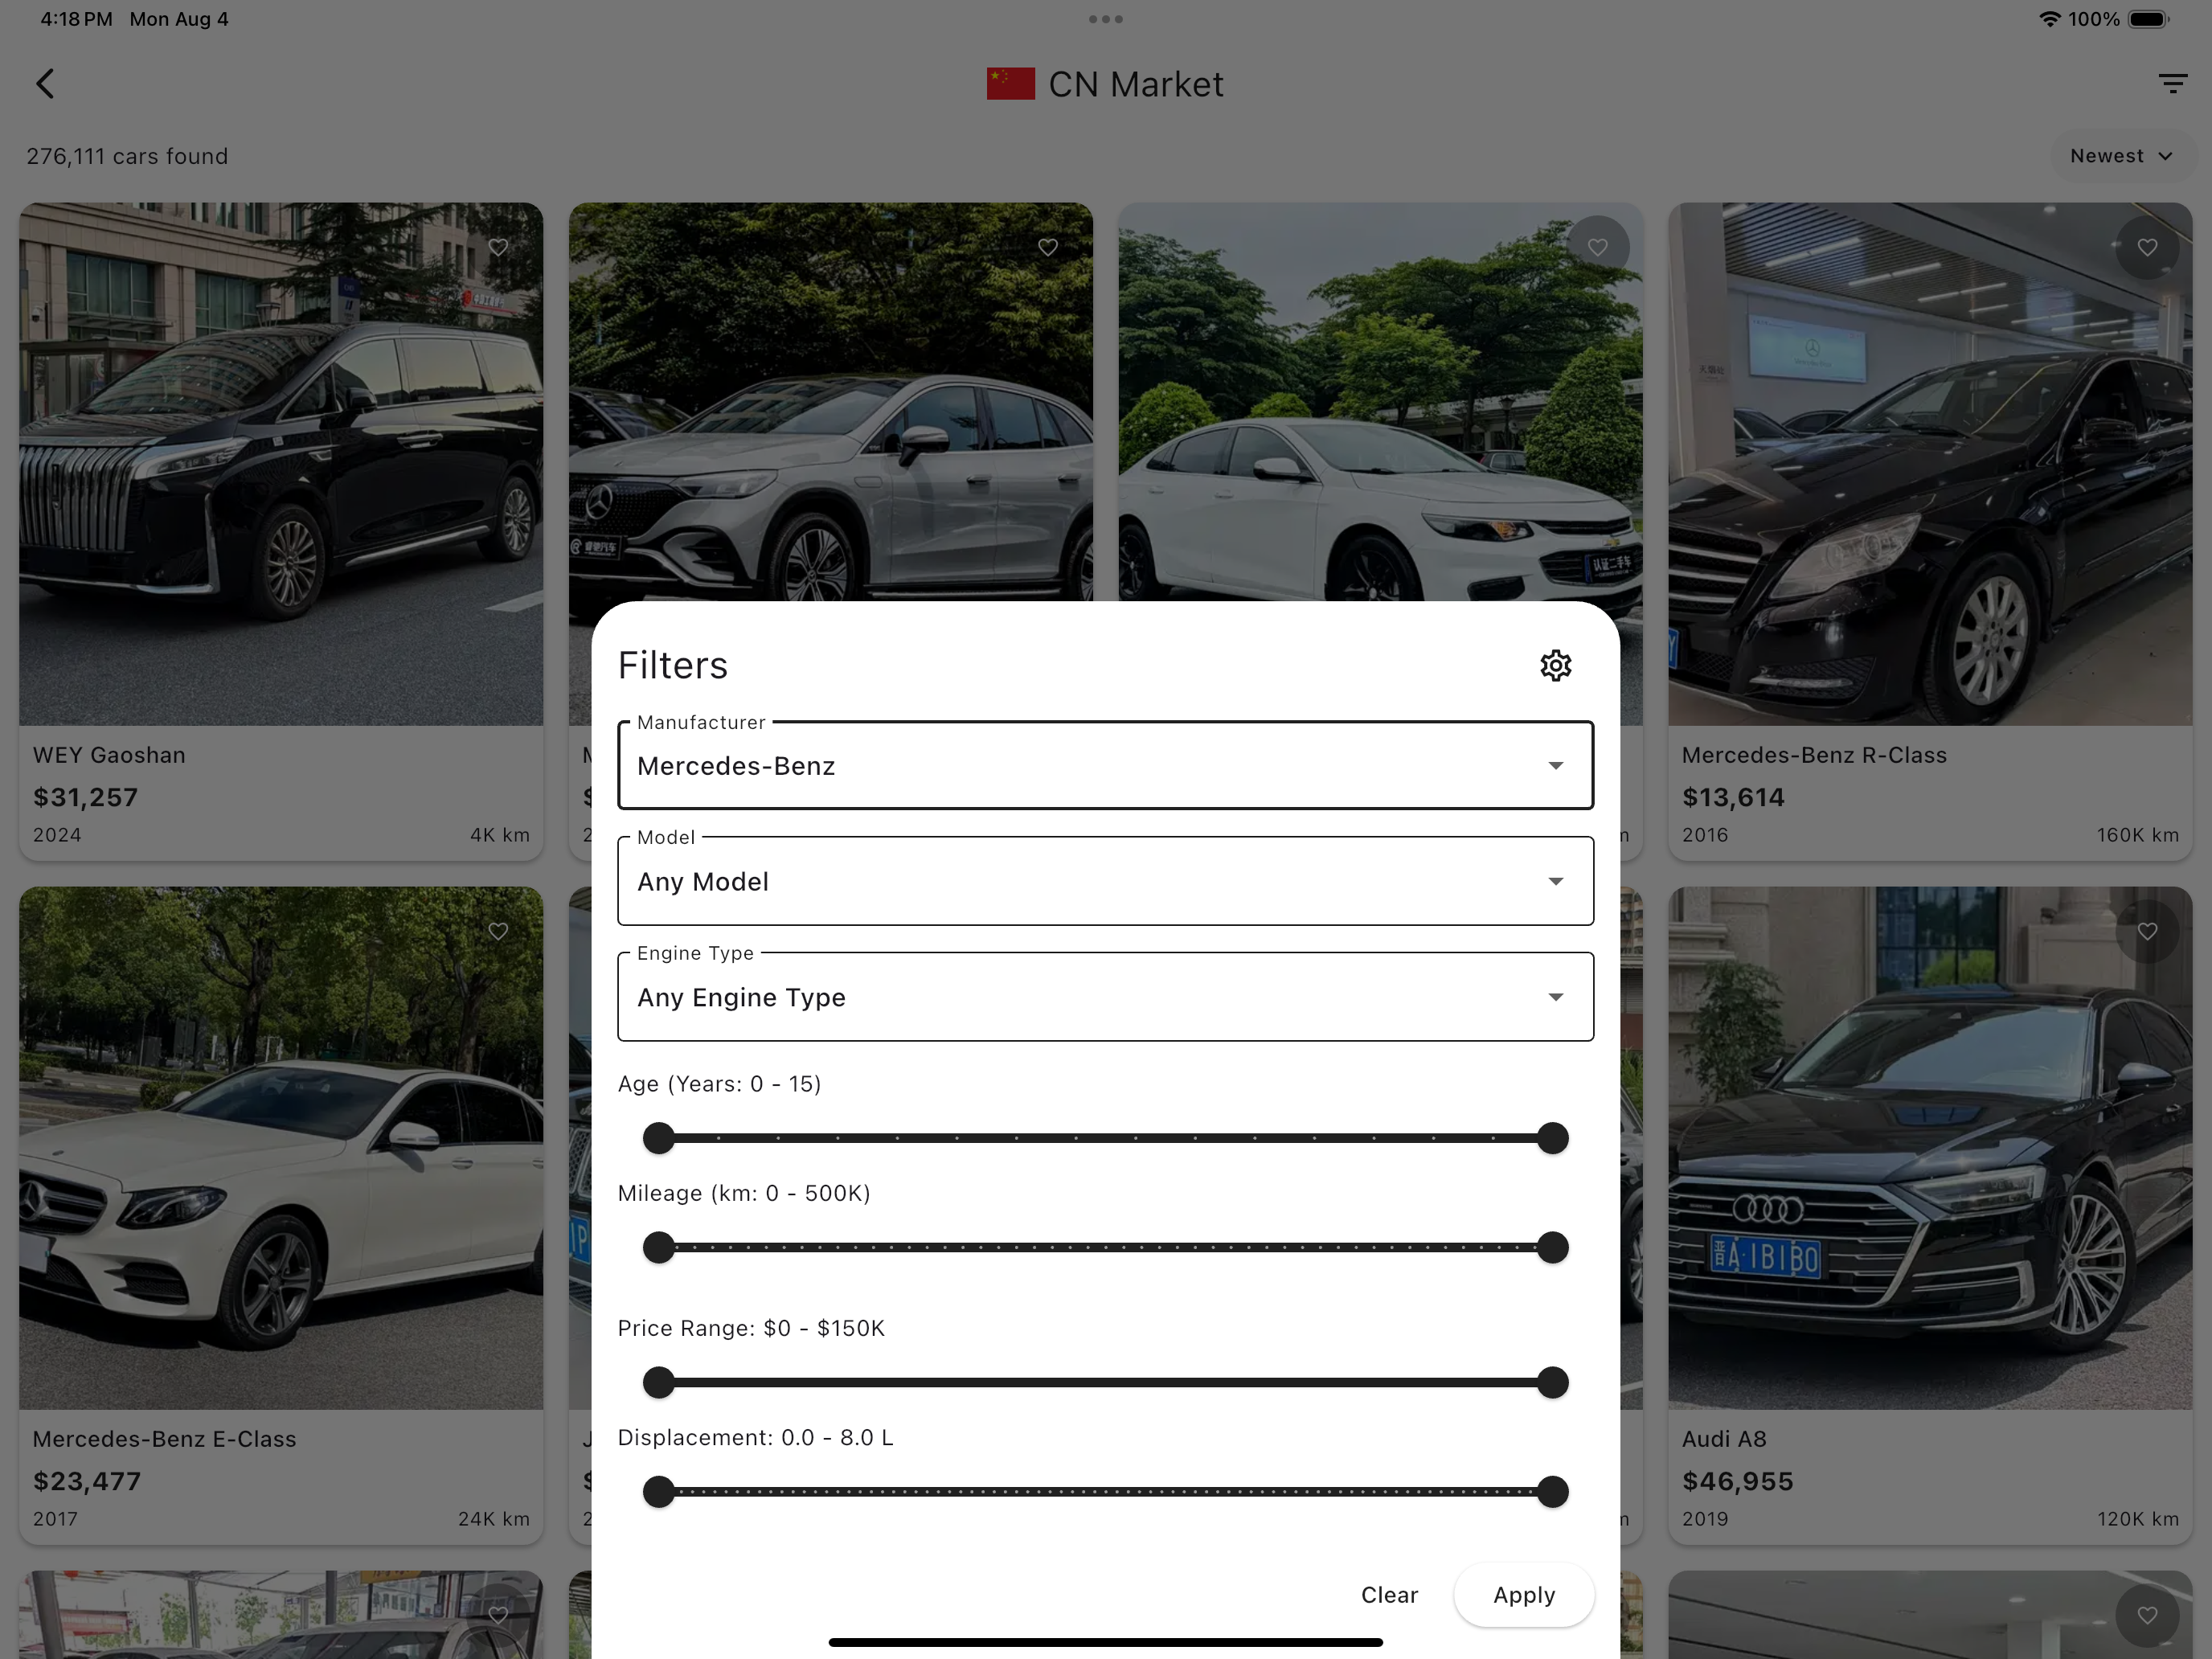
Task: Favorite the silver Mercedes SUV heart
Action: [x=1047, y=247]
